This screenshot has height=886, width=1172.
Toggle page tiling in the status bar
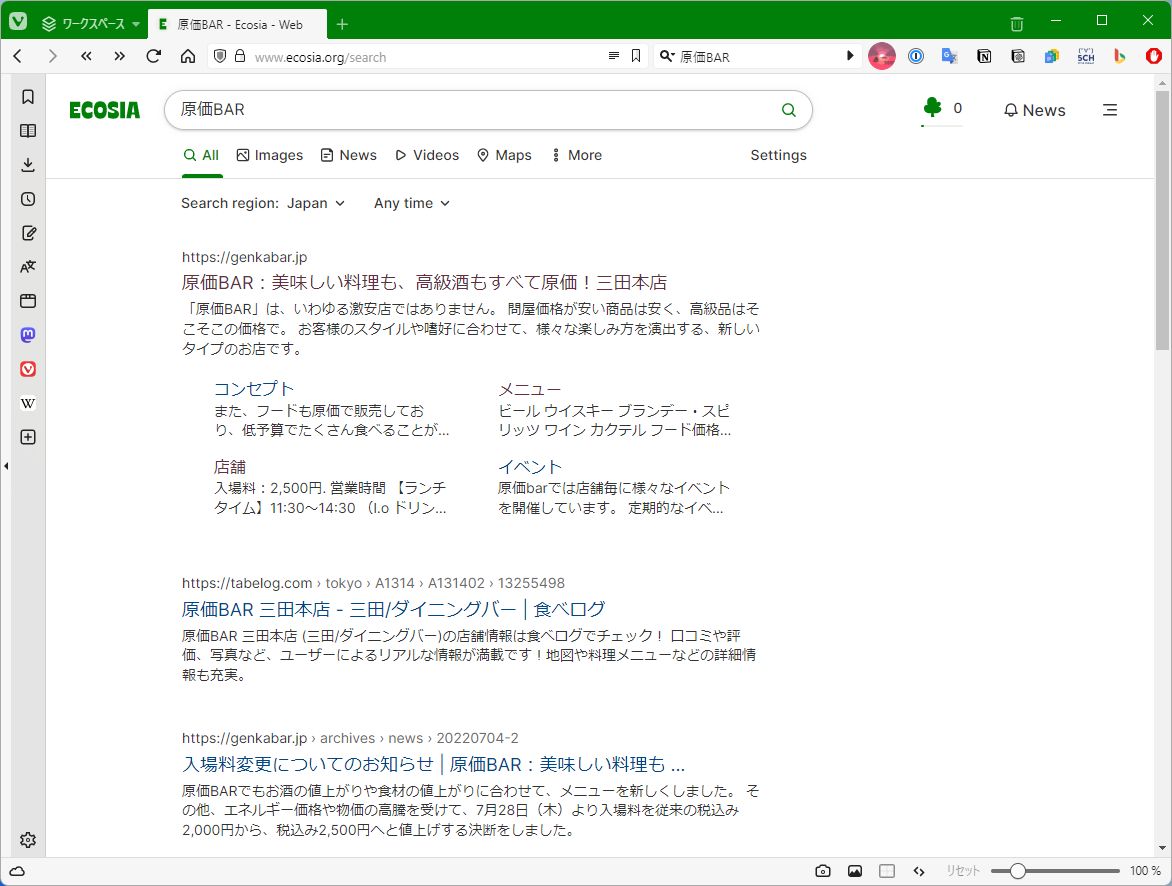tap(887, 871)
